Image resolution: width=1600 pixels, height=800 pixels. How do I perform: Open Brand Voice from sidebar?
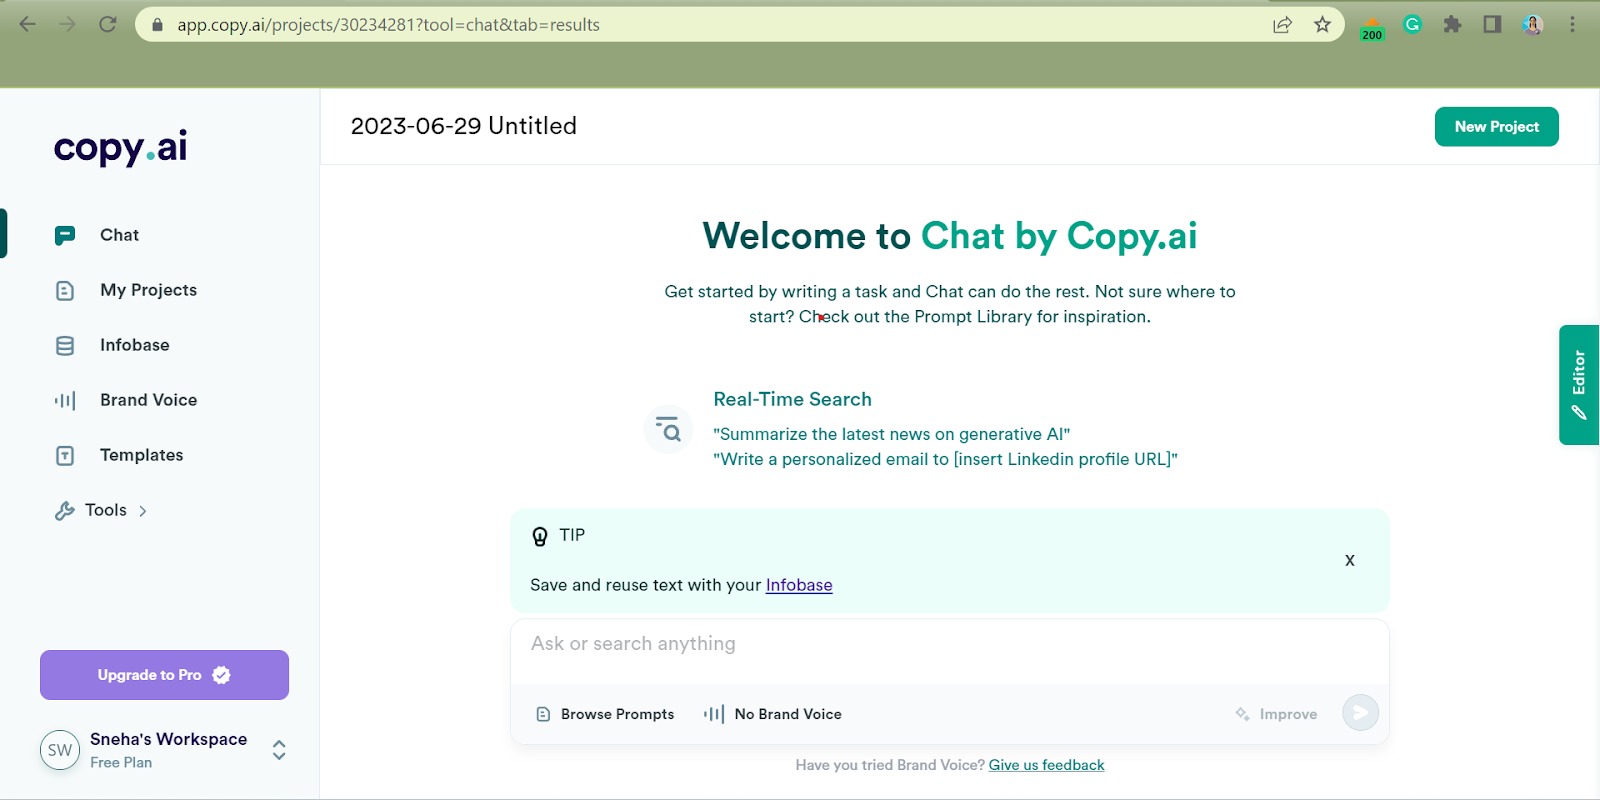[148, 400]
